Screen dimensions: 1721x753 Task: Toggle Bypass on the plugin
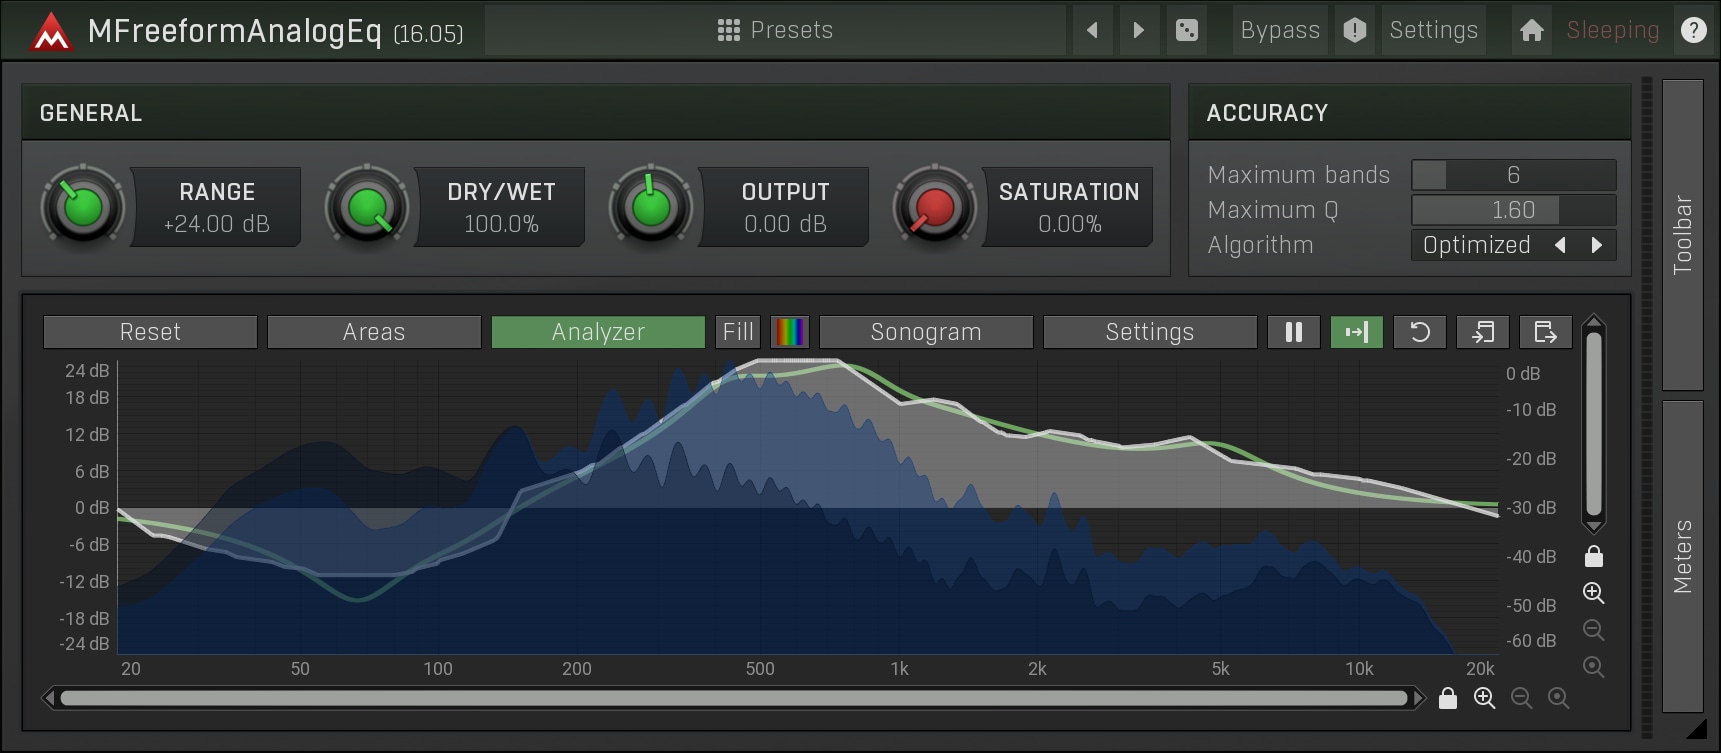tap(1280, 30)
